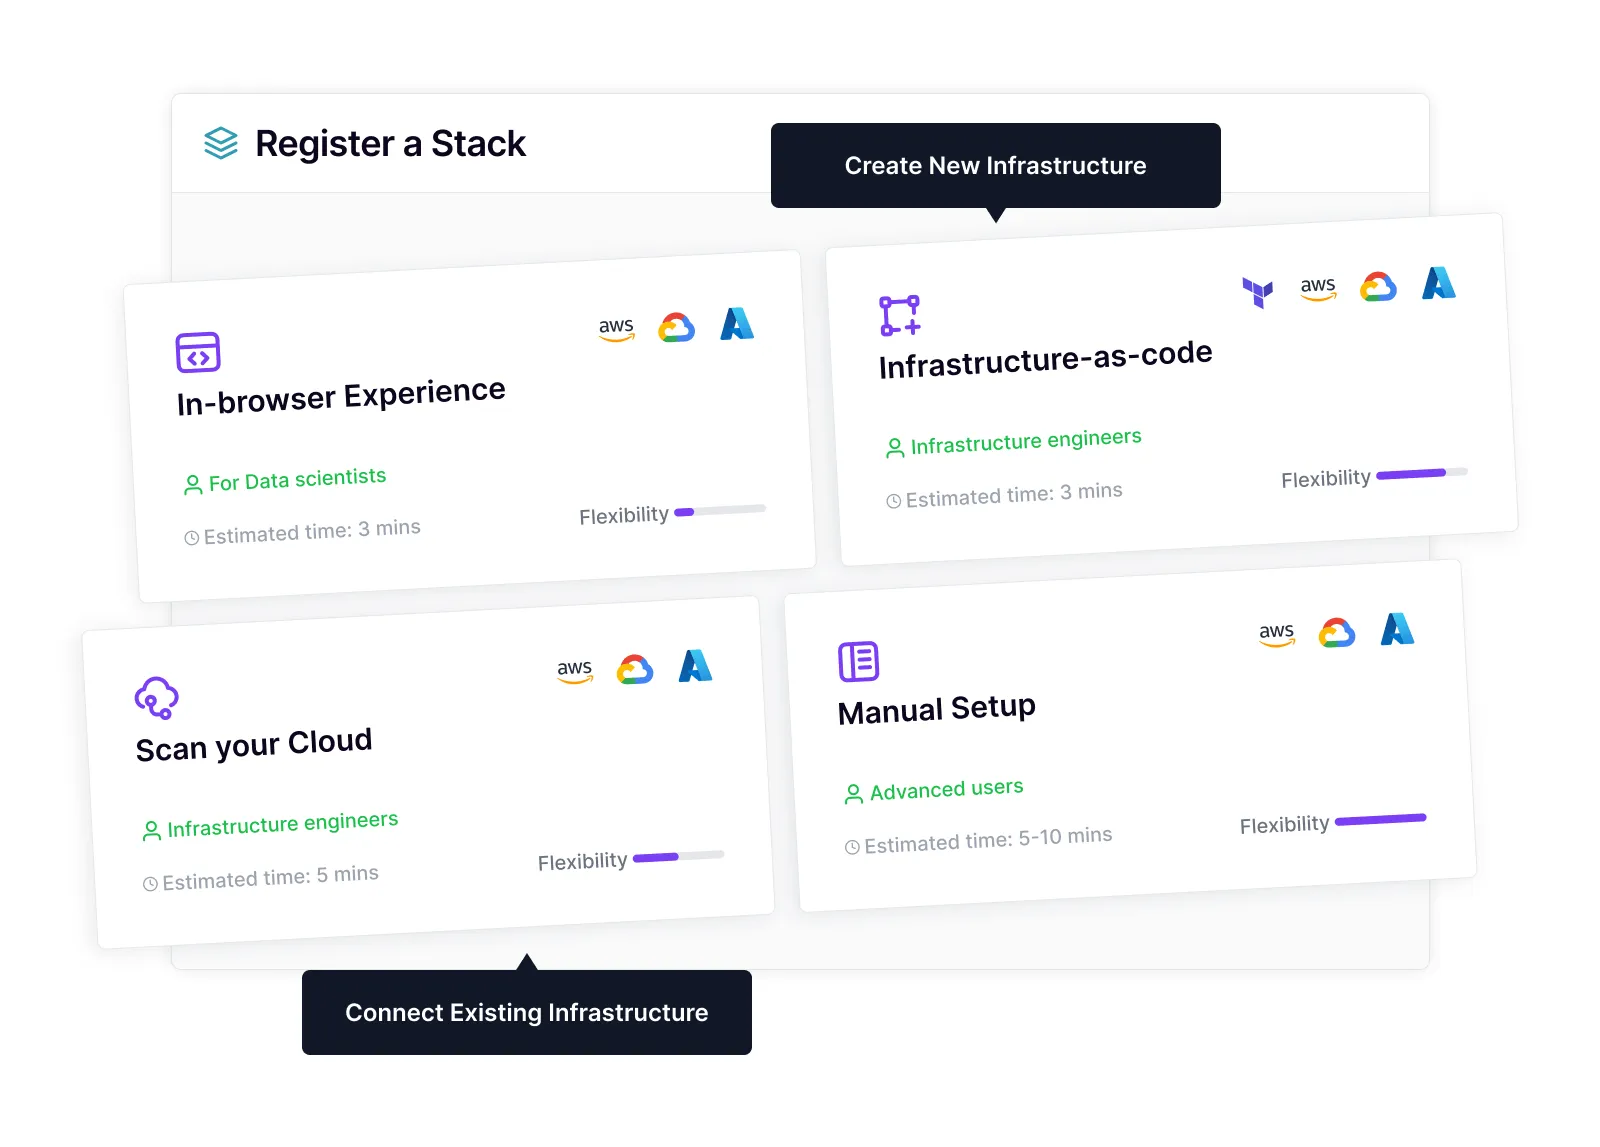The height and width of the screenshot is (1147, 1600).
Task: Click Google Cloud logo on Scan your Cloud card
Action: (635, 669)
